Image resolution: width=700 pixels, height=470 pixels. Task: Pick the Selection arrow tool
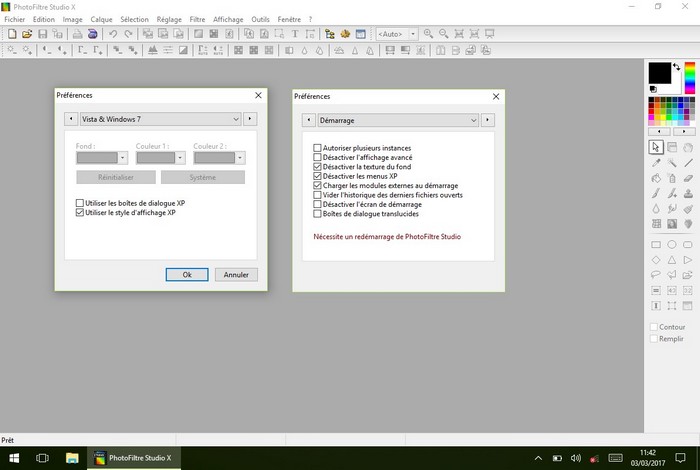(x=656, y=147)
